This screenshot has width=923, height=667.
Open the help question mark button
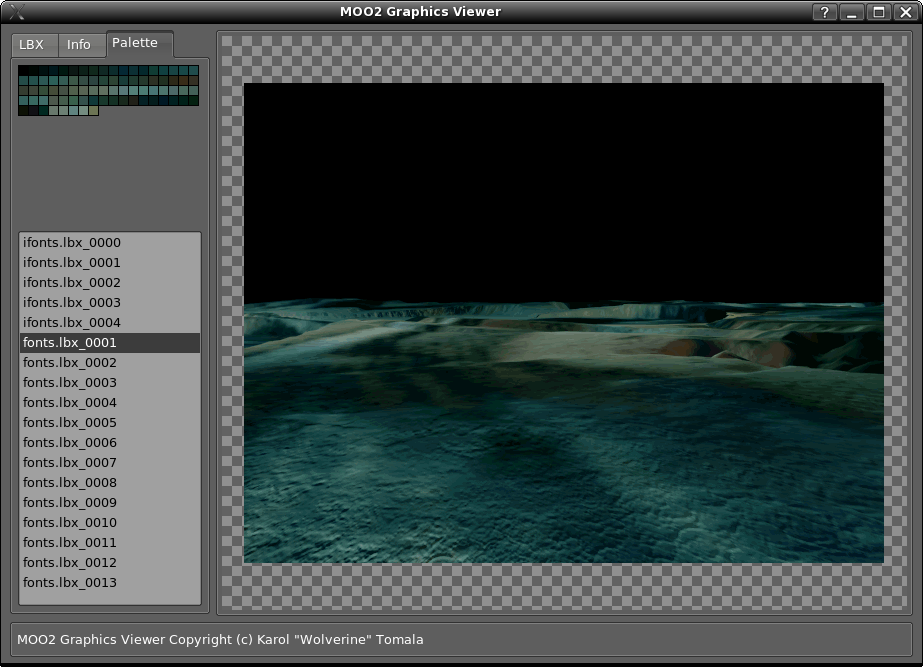pos(825,12)
